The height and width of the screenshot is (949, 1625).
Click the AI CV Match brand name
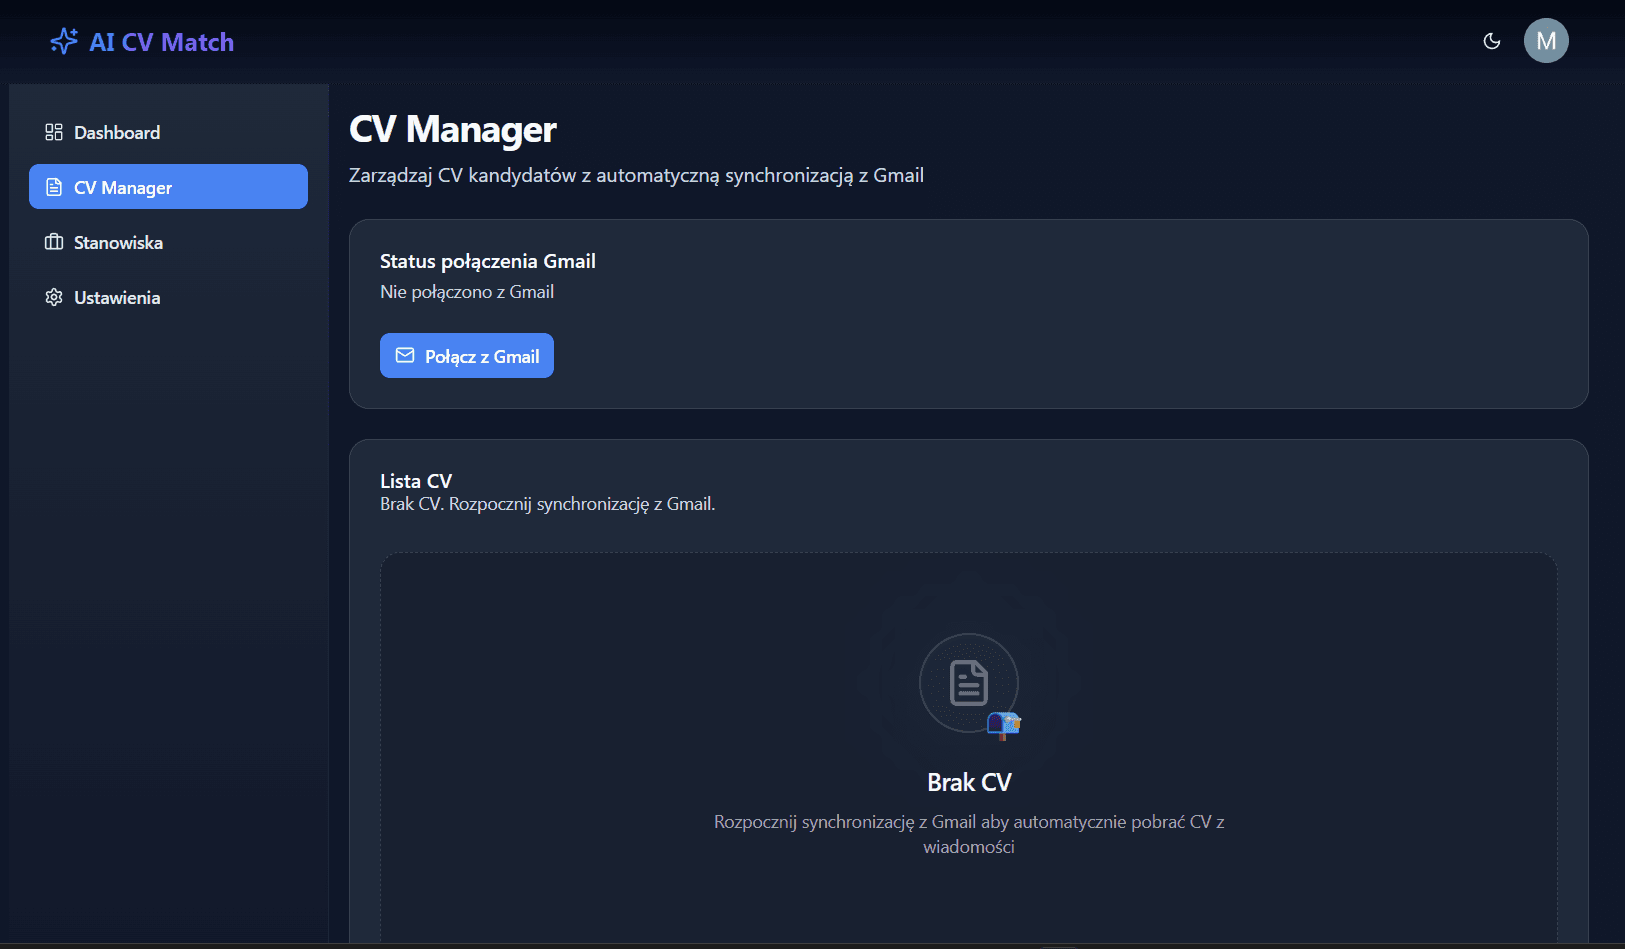click(x=161, y=41)
